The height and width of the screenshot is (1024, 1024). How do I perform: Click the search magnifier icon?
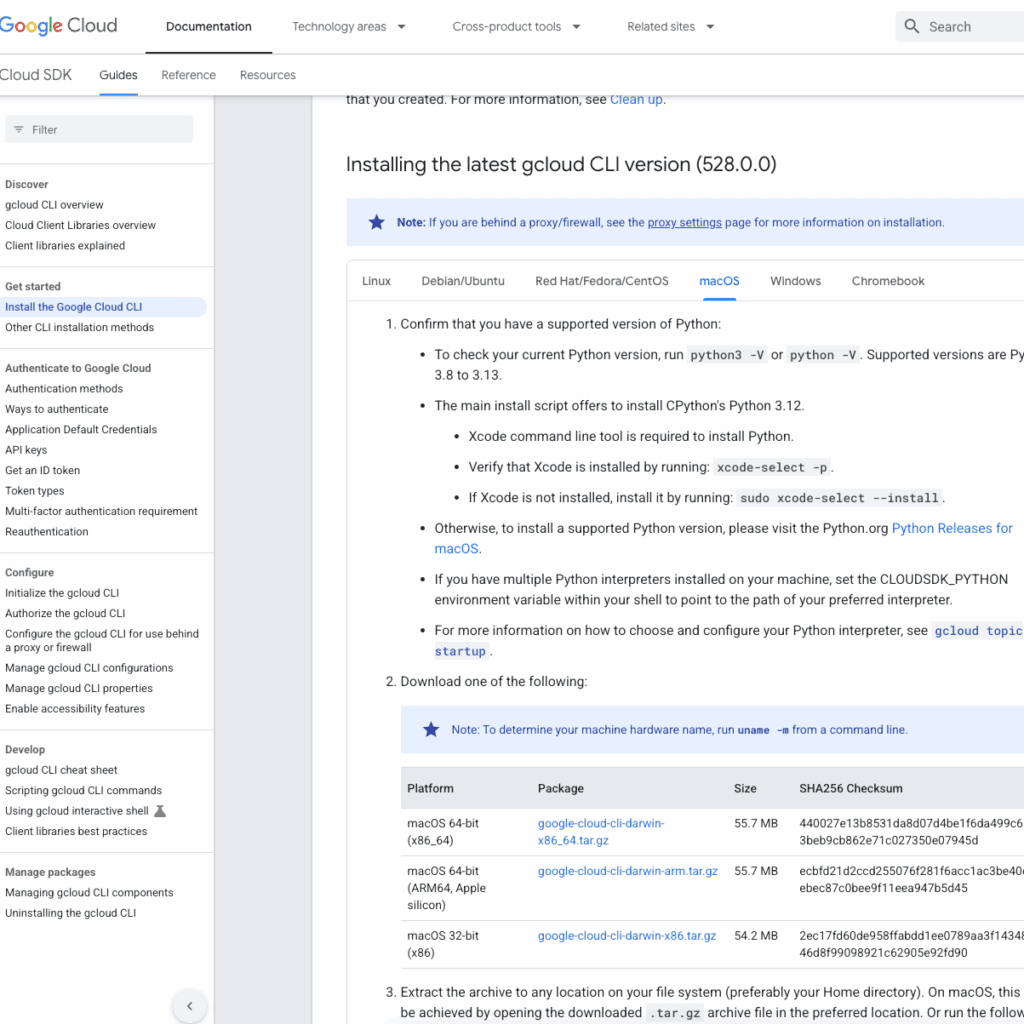(912, 26)
